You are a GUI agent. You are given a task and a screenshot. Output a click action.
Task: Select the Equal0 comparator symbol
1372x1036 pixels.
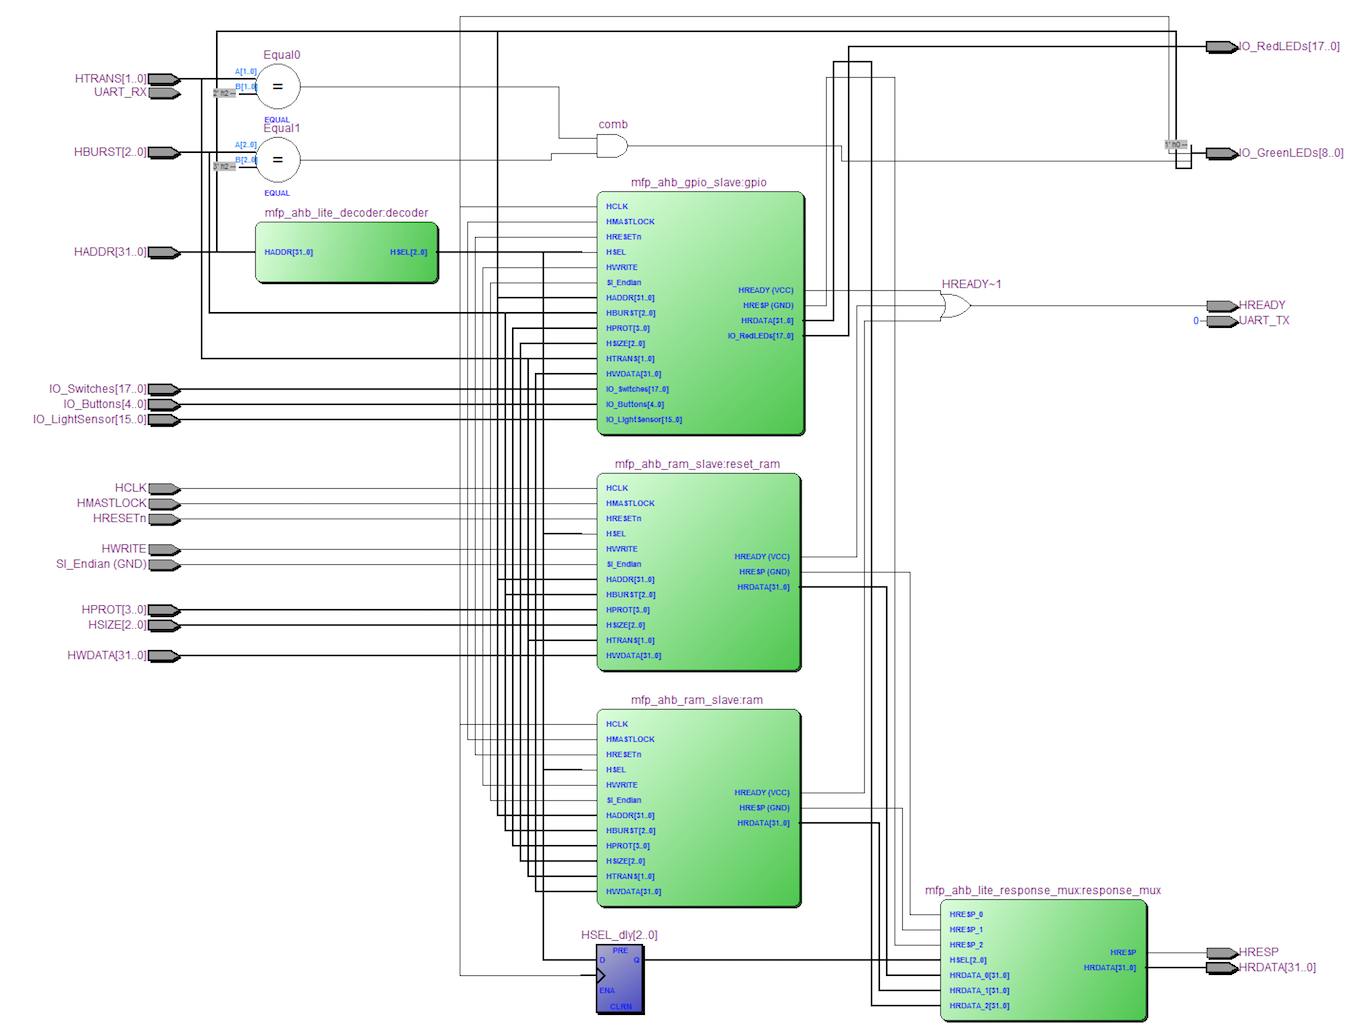278,87
